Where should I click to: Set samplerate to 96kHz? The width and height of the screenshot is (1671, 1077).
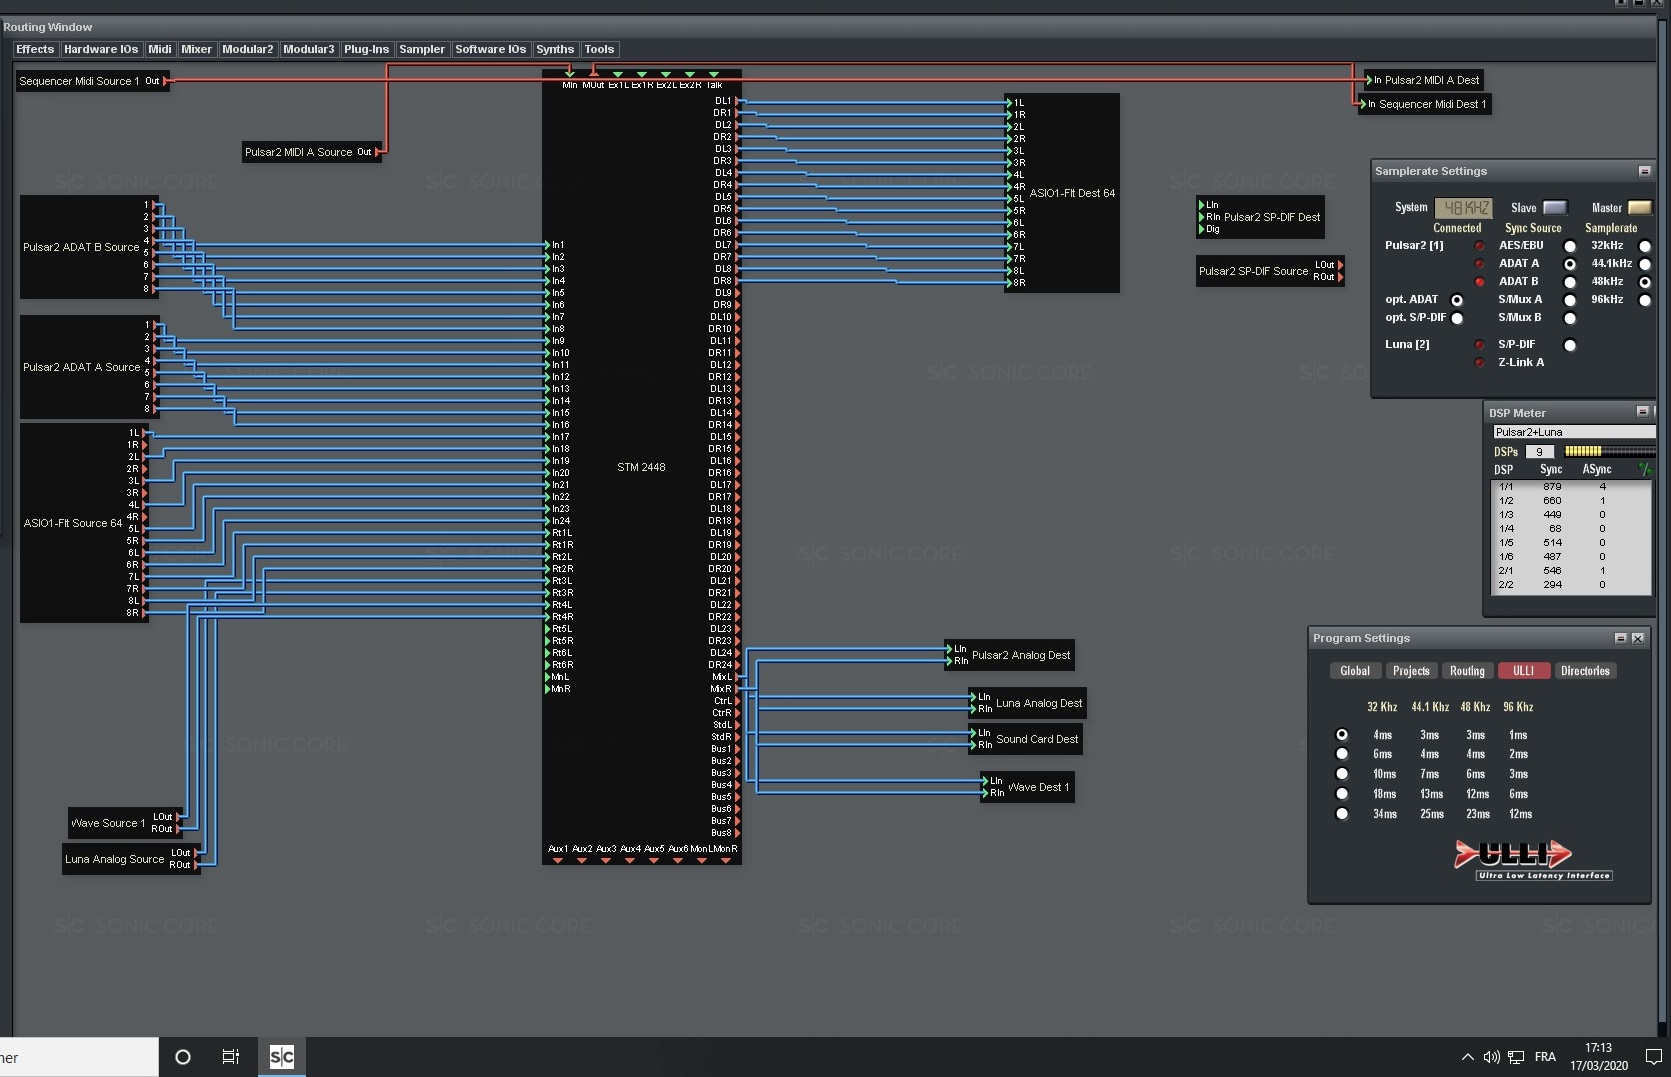tap(1645, 300)
